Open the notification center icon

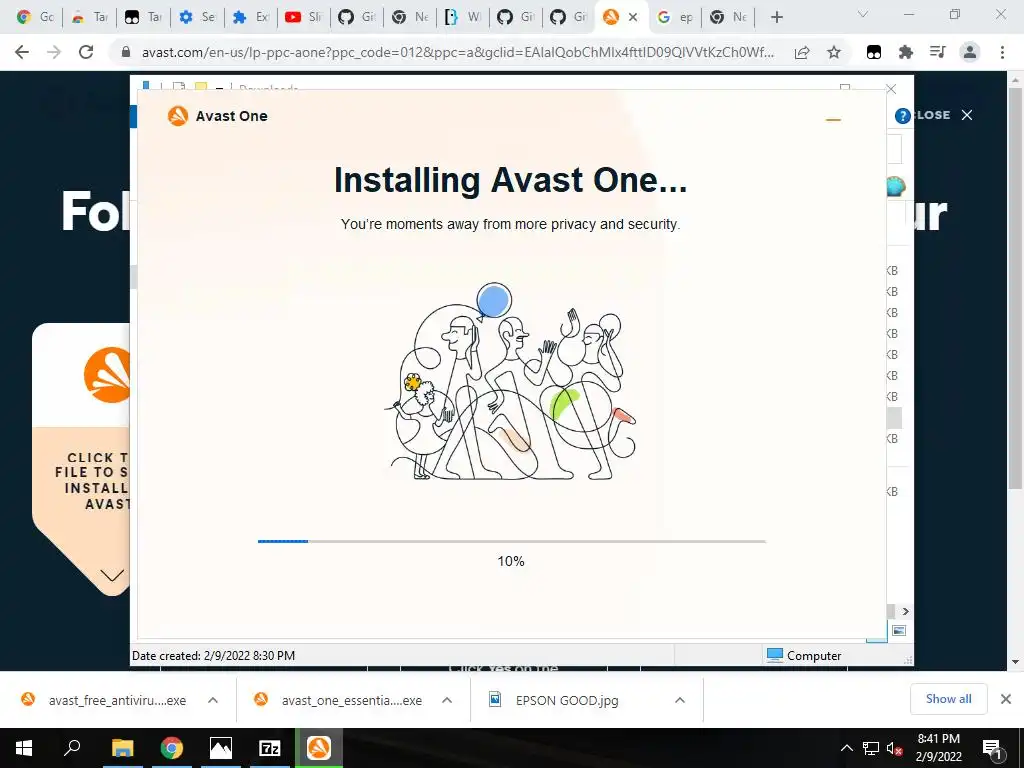991,748
